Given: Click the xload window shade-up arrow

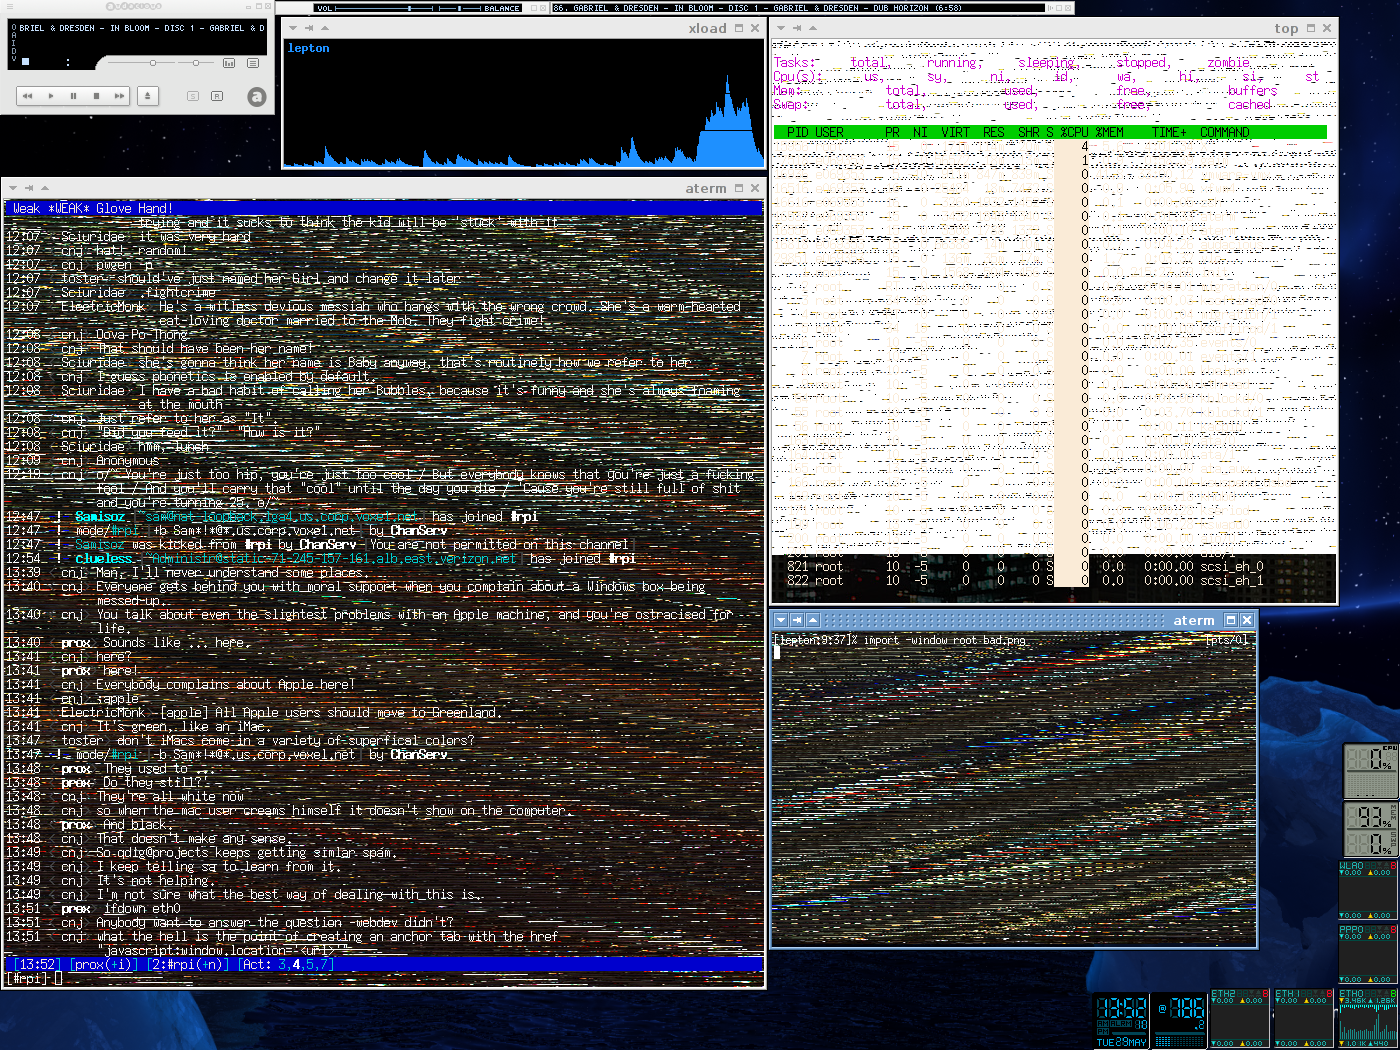Looking at the screenshot, I should coord(325,28).
